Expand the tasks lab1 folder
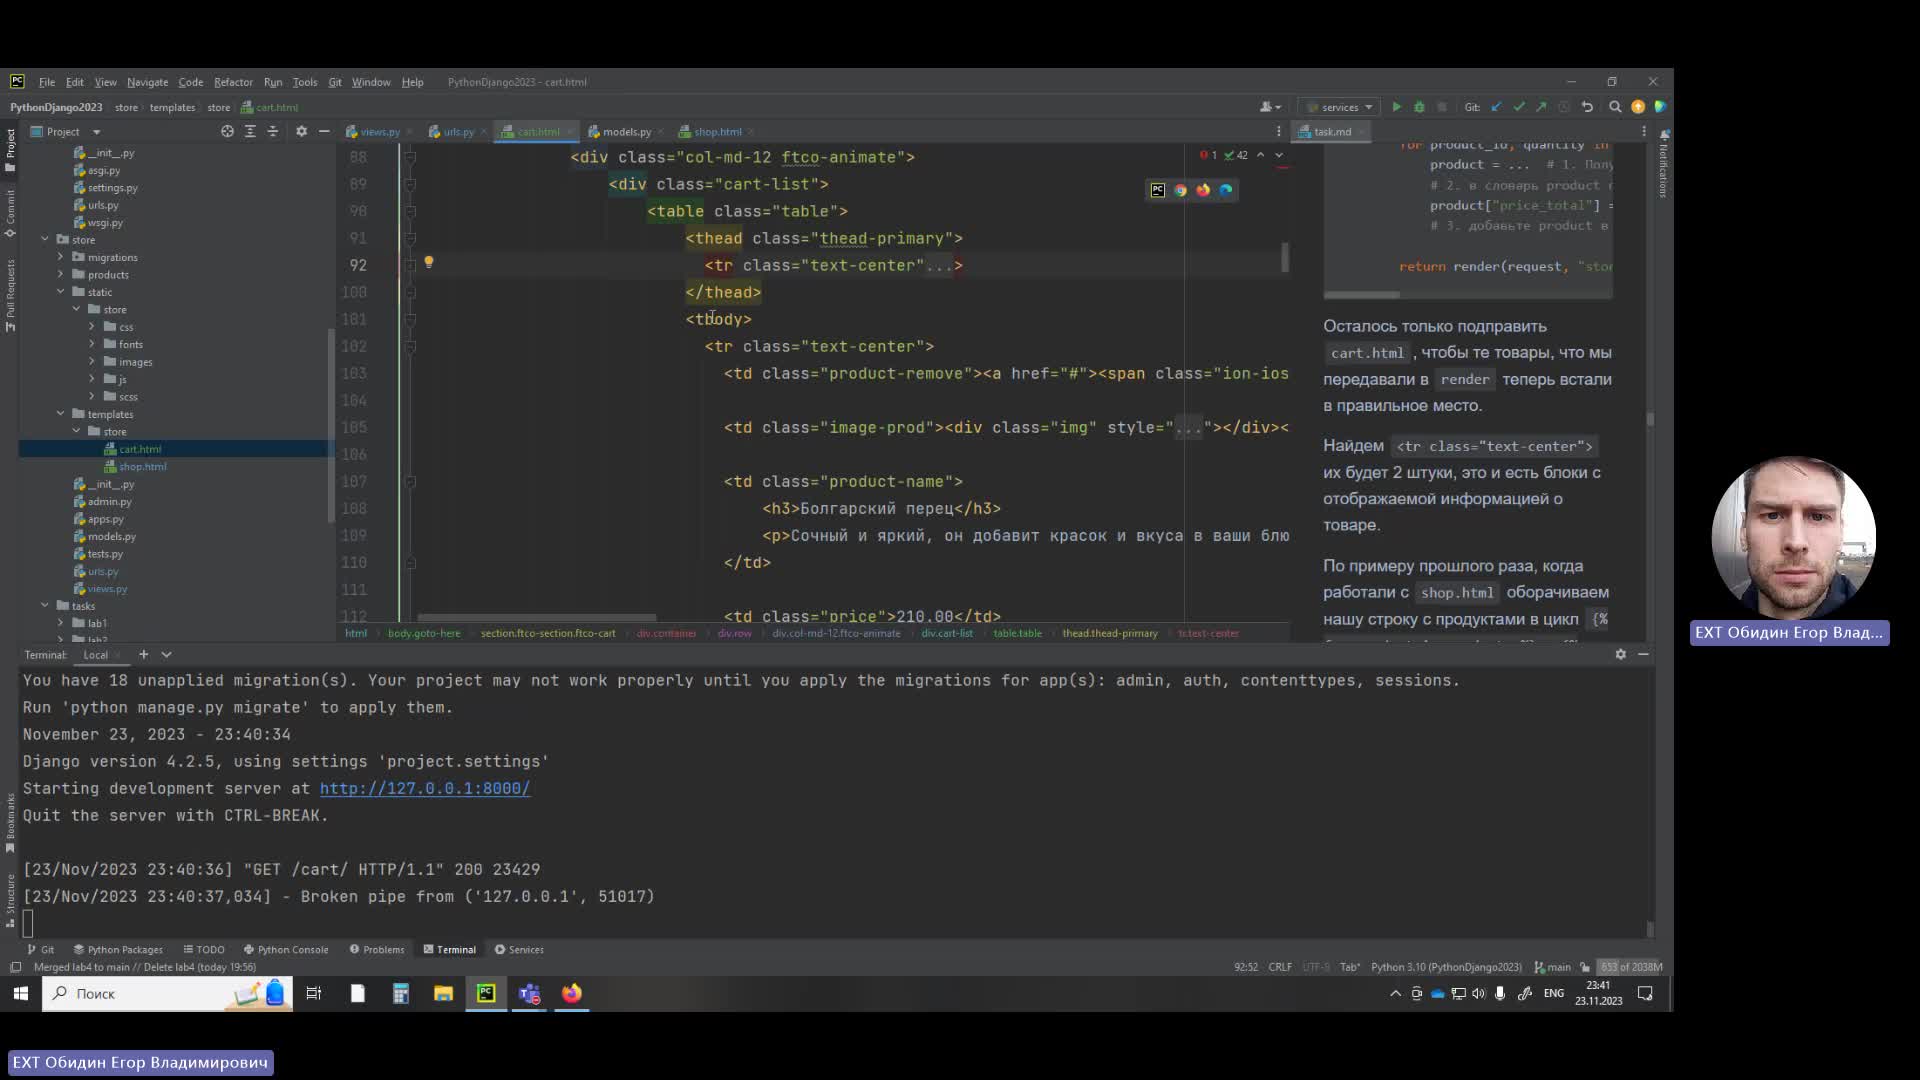The image size is (1920, 1080). coord(60,623)
